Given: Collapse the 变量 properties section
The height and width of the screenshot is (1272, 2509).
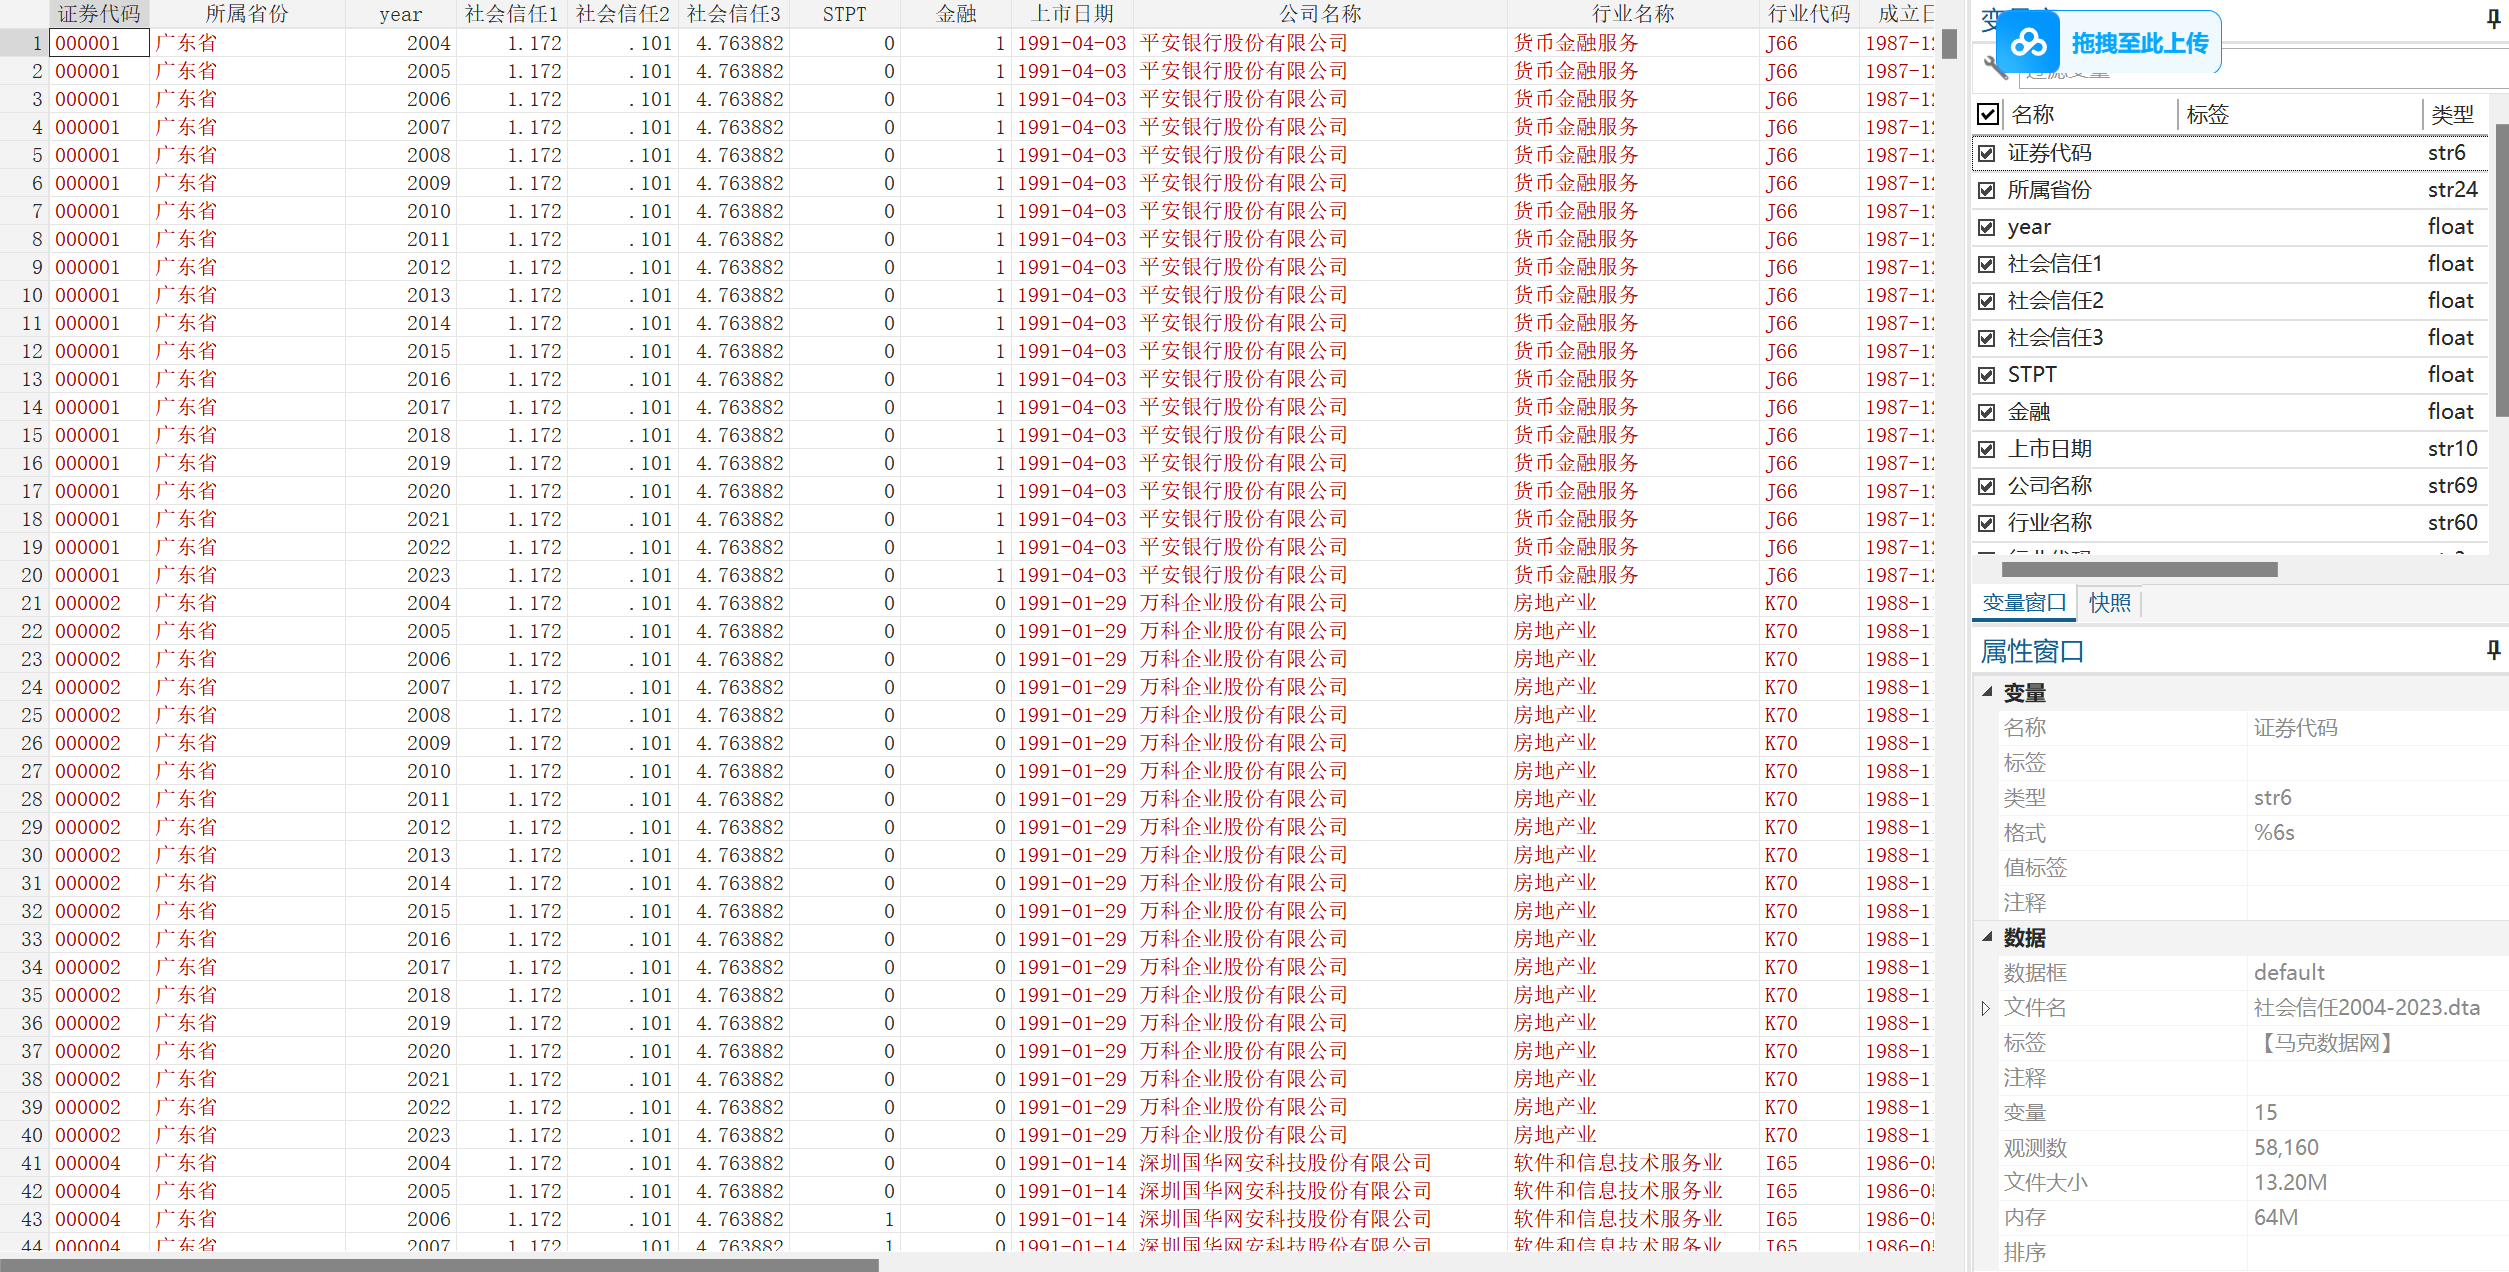Looking at the screenshot, I should click(1988, 692).
